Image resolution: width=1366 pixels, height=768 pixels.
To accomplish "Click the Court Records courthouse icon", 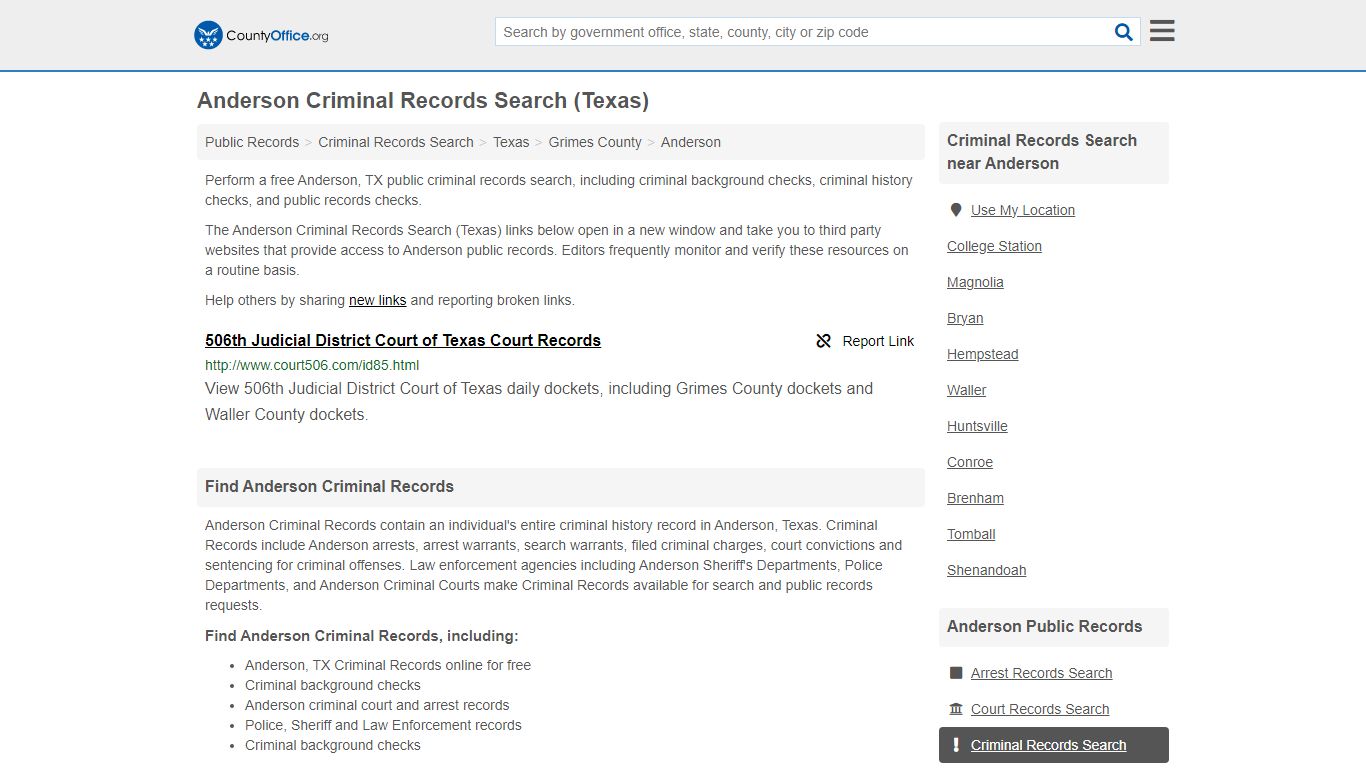I will coord(956,709).
